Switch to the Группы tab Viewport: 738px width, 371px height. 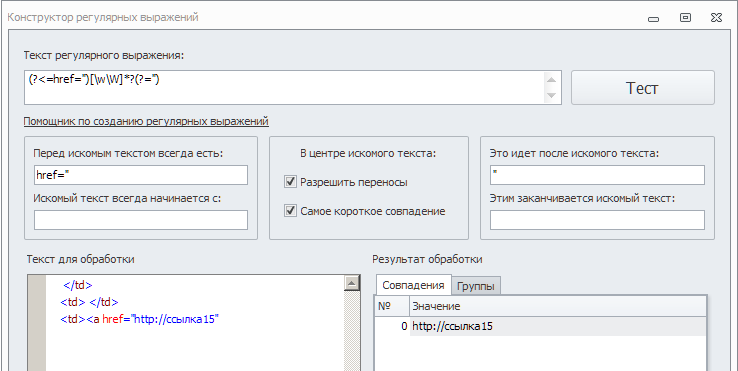(x=475, y=286)
